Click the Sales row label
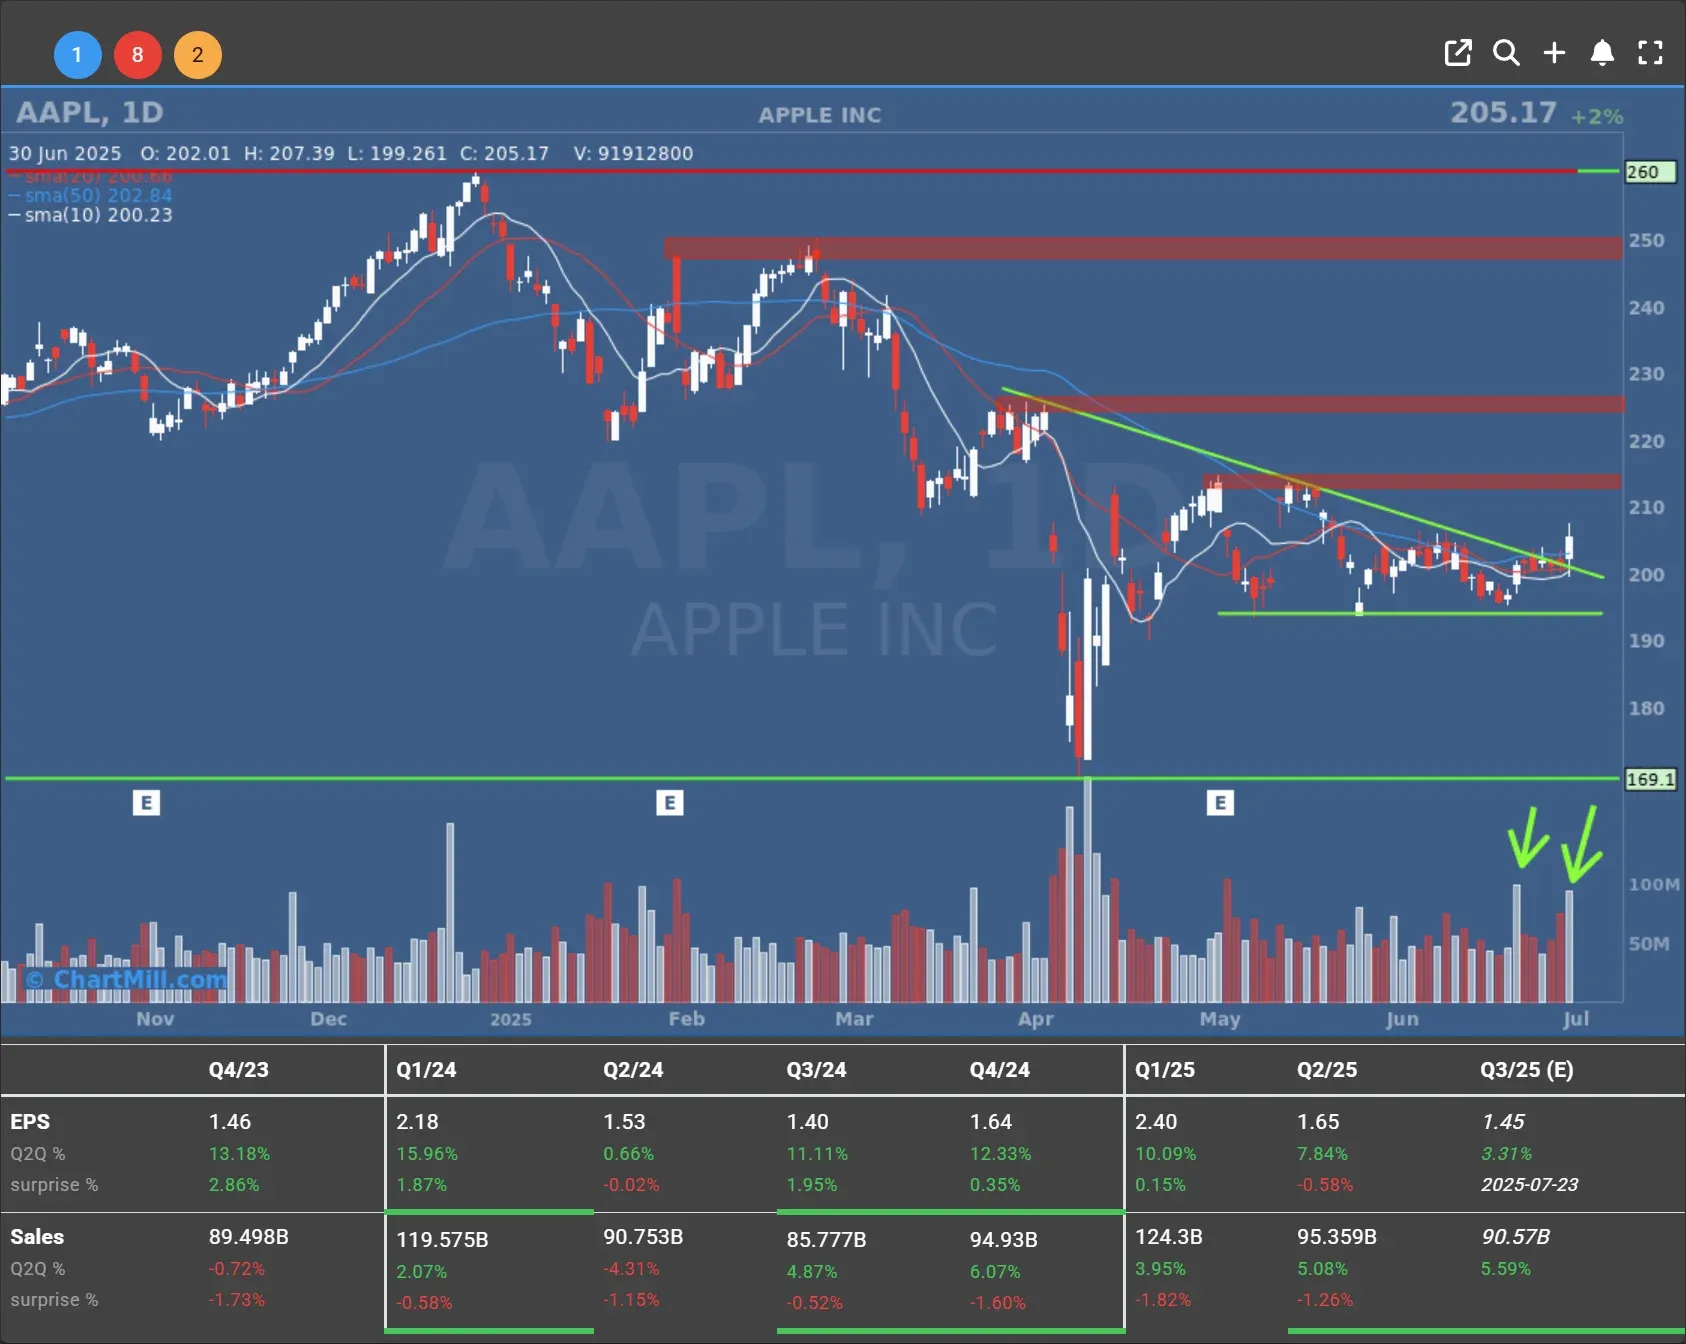Screen dimensions: 1686x1344 37,1237
